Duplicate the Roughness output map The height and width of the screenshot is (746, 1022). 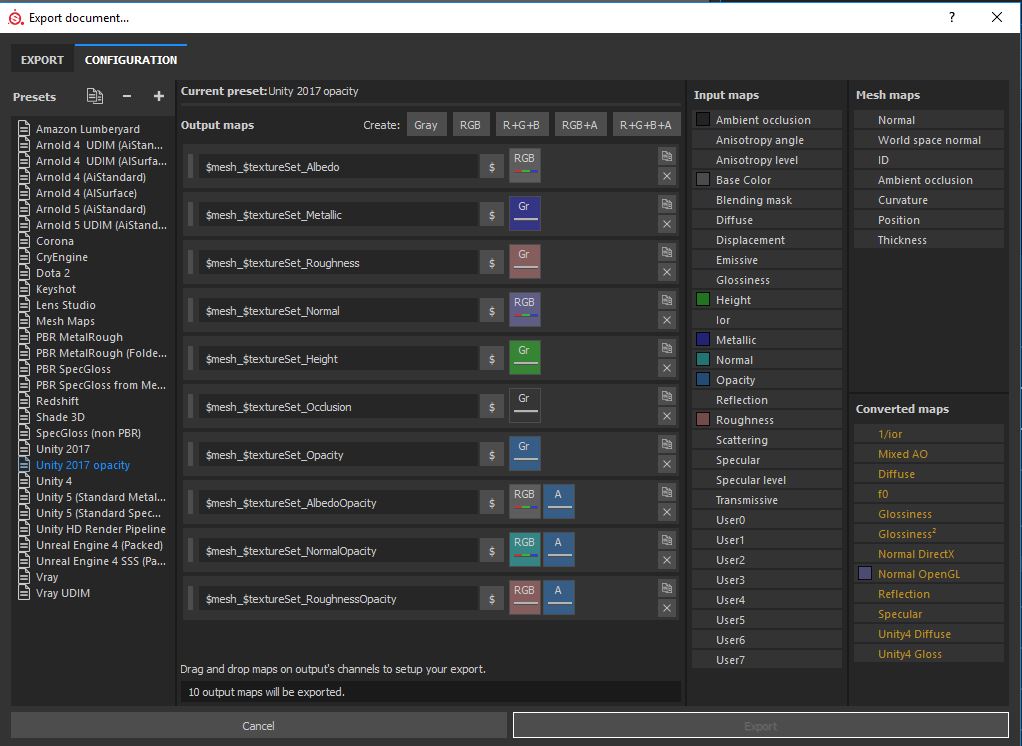(x=667, y=252)
